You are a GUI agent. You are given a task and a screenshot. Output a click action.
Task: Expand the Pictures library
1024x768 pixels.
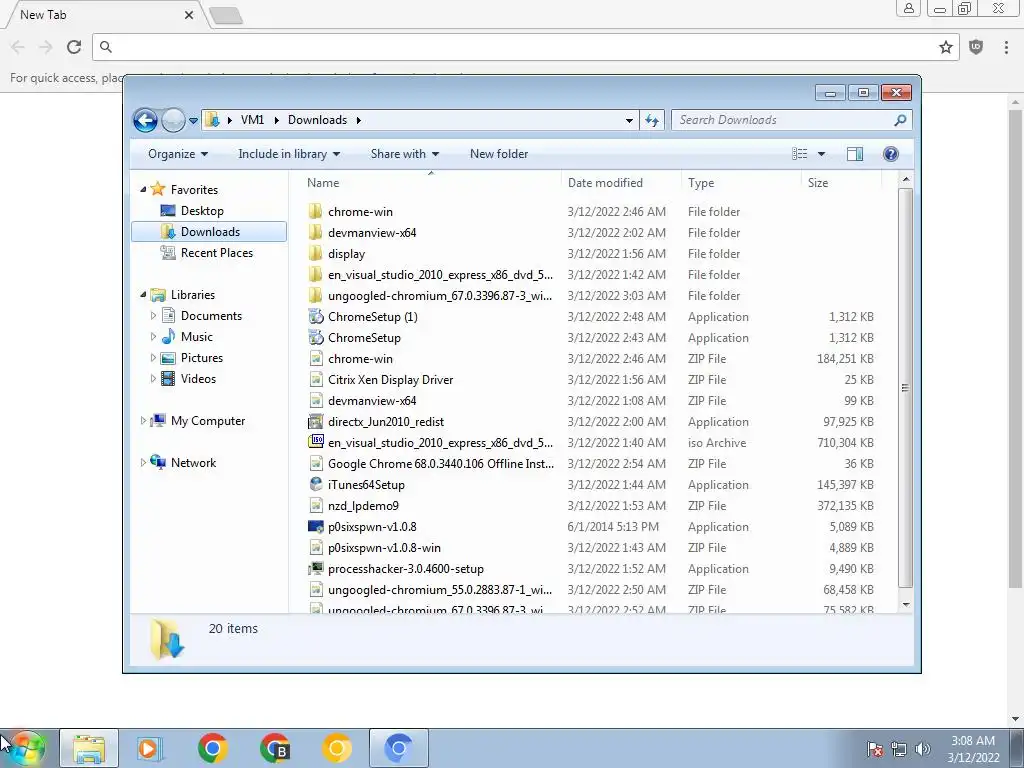tap(153, 358)
